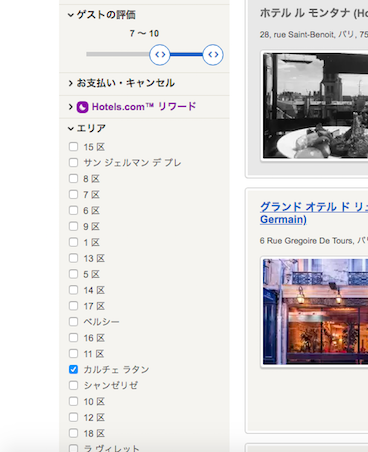
Task: Check the 1 区 area checkbox
Action: coord(73,242)
